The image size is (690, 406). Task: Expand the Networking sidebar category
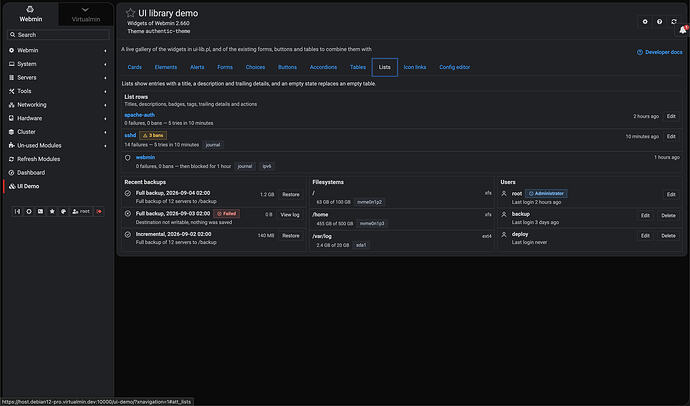(x=58, y=105)
